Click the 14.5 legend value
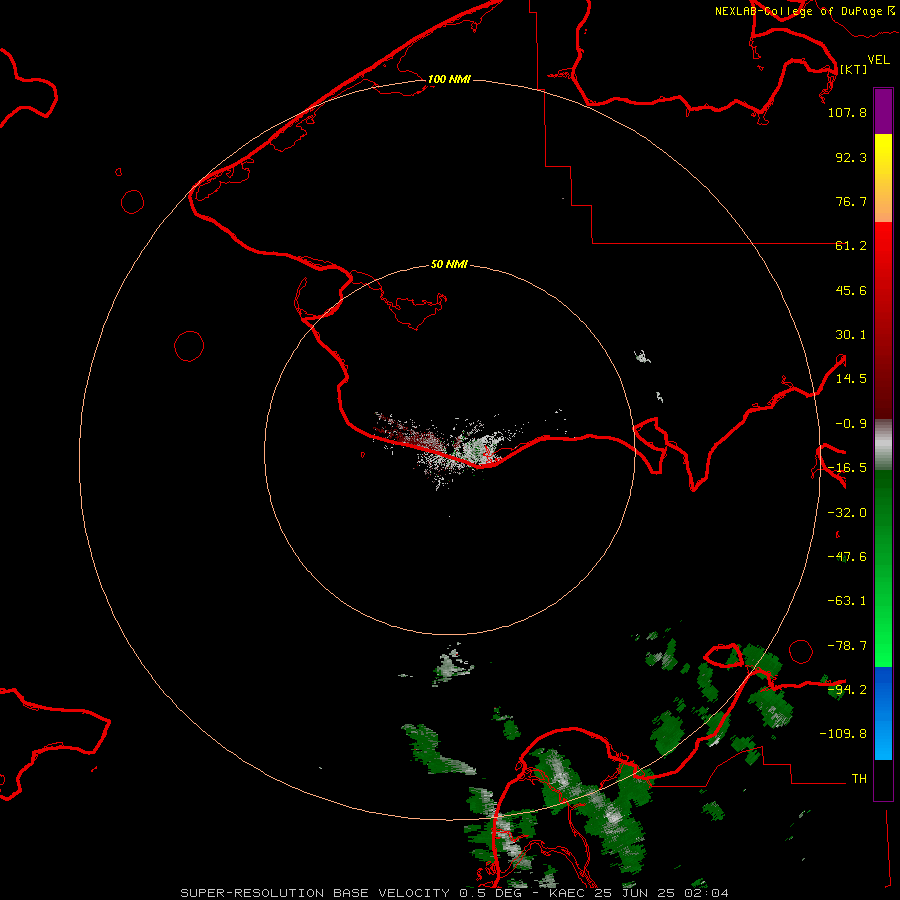This screenshot has height=900, width=900. tap(851, 379)
